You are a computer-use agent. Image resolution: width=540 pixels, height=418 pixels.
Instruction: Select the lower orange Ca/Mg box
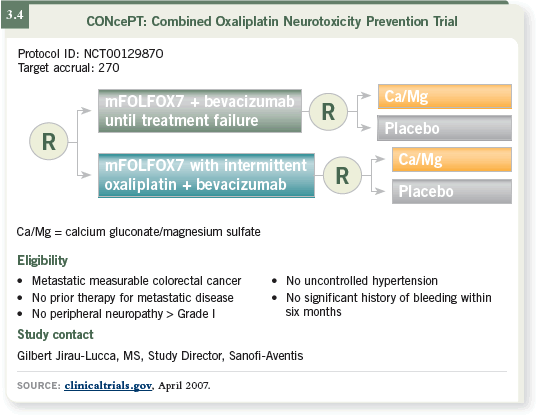pyautogui.click(x=452, y=159)
